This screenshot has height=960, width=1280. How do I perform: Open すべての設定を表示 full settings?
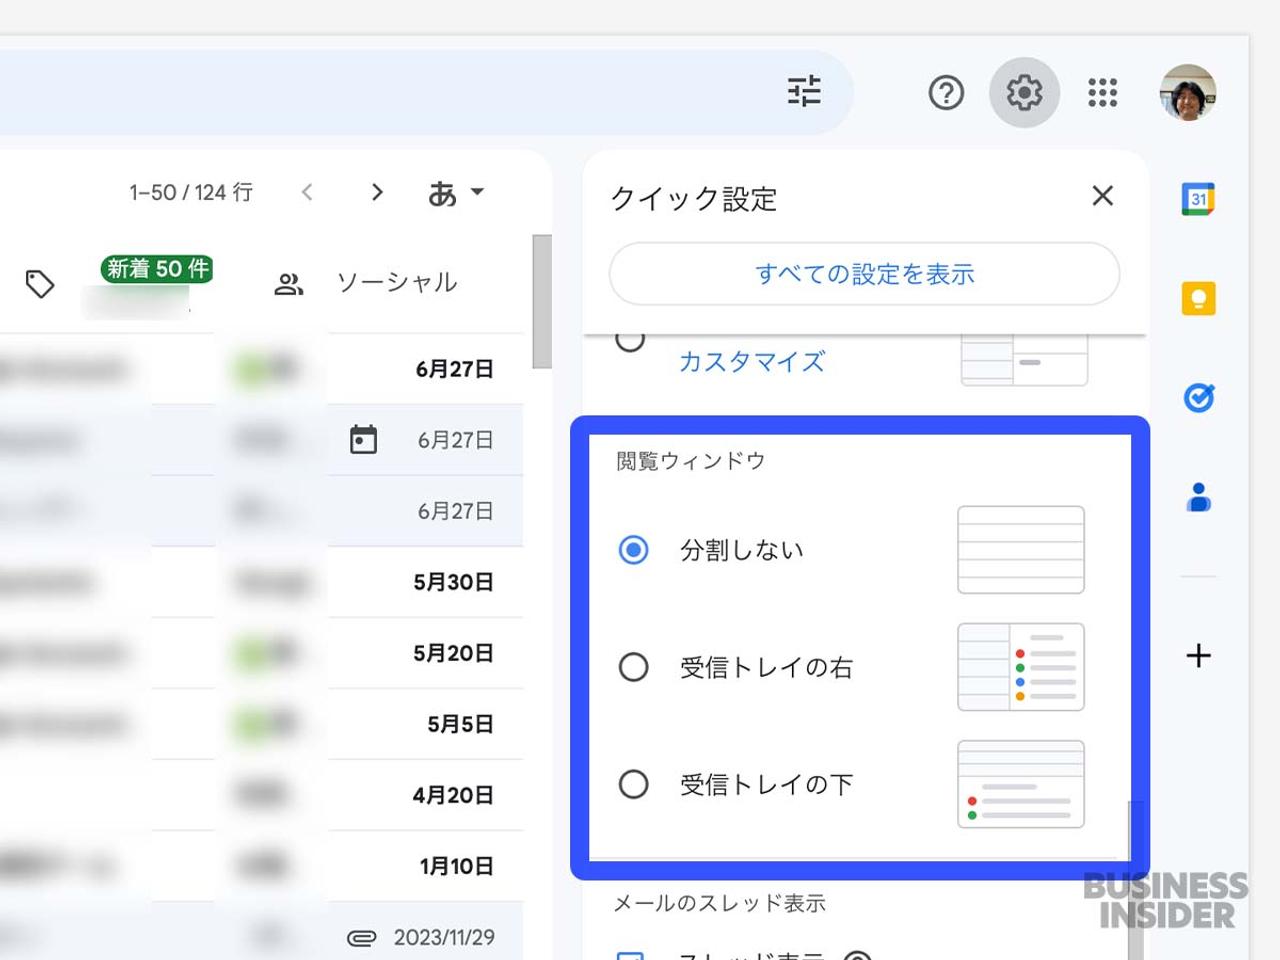(x=864, y=274)
